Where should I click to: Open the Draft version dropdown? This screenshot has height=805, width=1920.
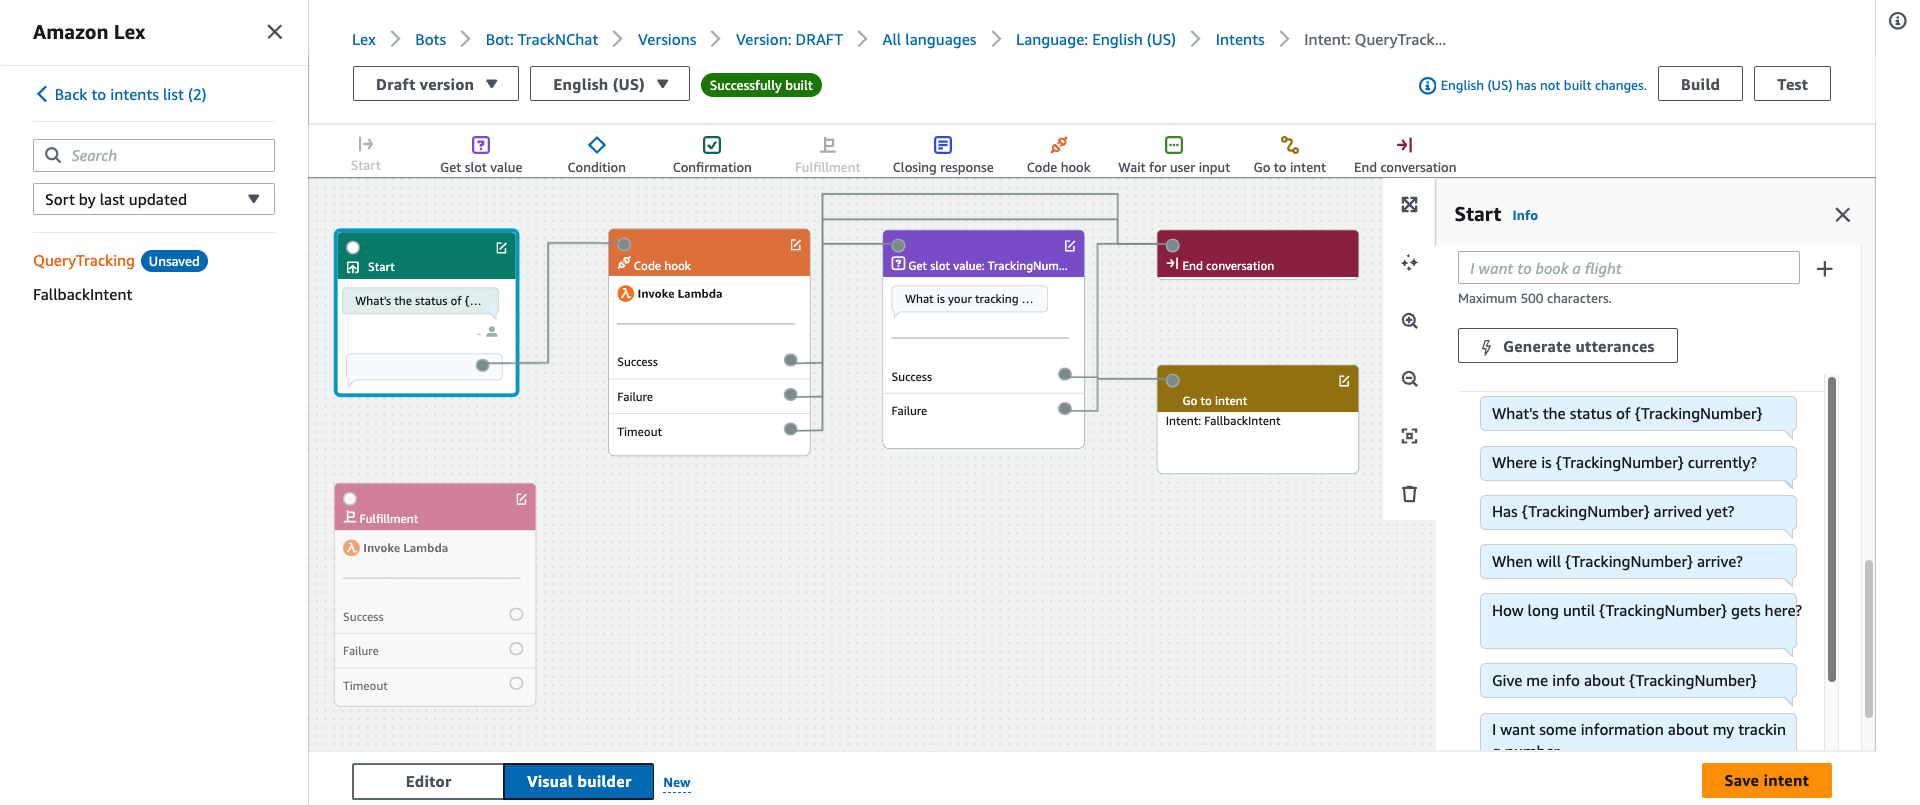(436, 84)
